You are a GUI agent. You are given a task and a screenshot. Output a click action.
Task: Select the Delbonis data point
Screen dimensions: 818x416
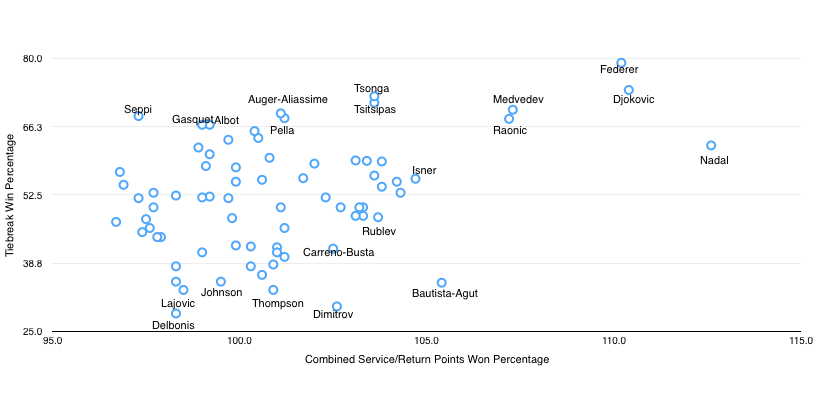(x=176, y=314)
